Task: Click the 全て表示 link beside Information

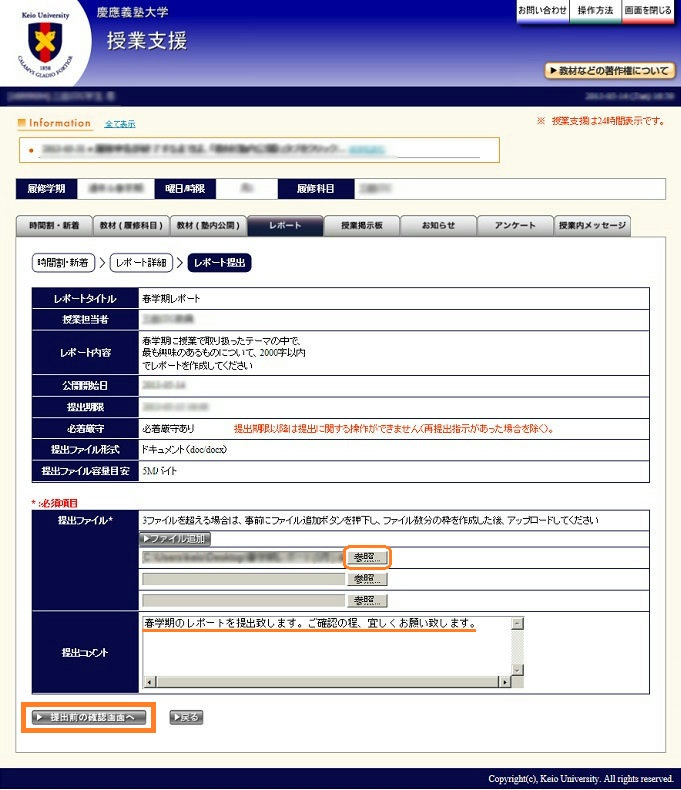Action: (x=120, y=124)
